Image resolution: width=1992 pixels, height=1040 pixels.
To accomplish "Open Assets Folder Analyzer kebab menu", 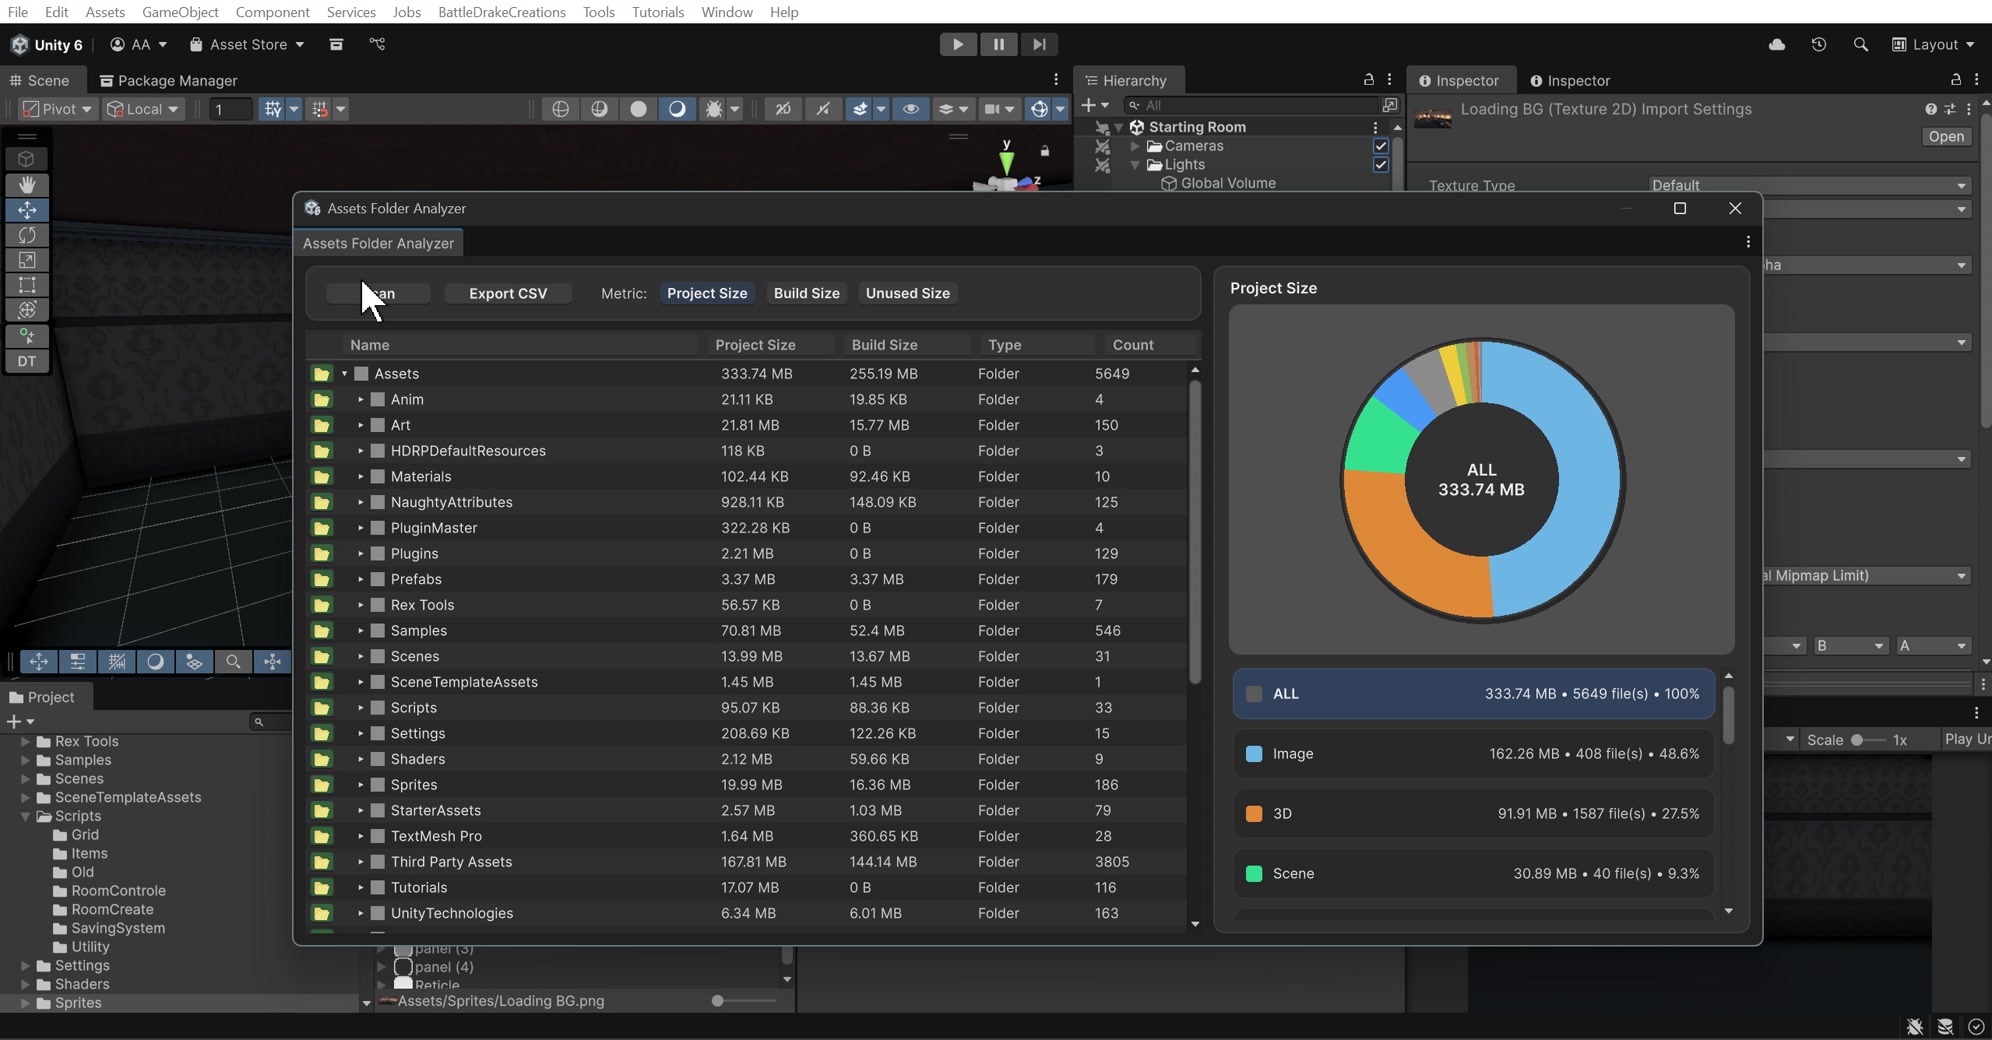I will point(1748,242).
